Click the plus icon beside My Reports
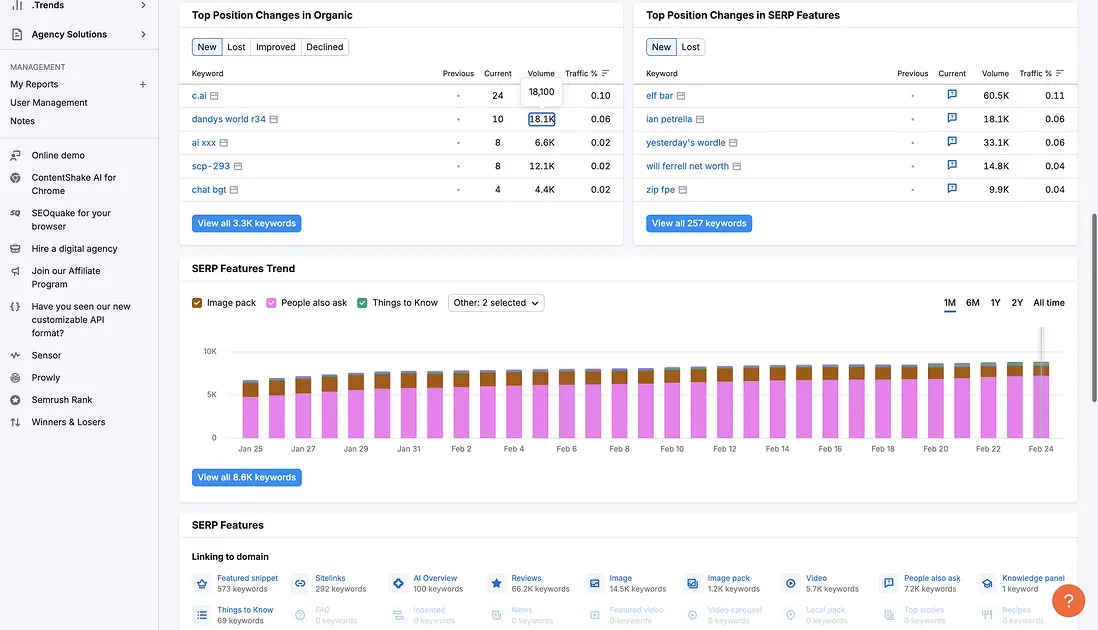The width and height of the screenshot is (1098, 630). pyautogui.click(x=143, y=85)
